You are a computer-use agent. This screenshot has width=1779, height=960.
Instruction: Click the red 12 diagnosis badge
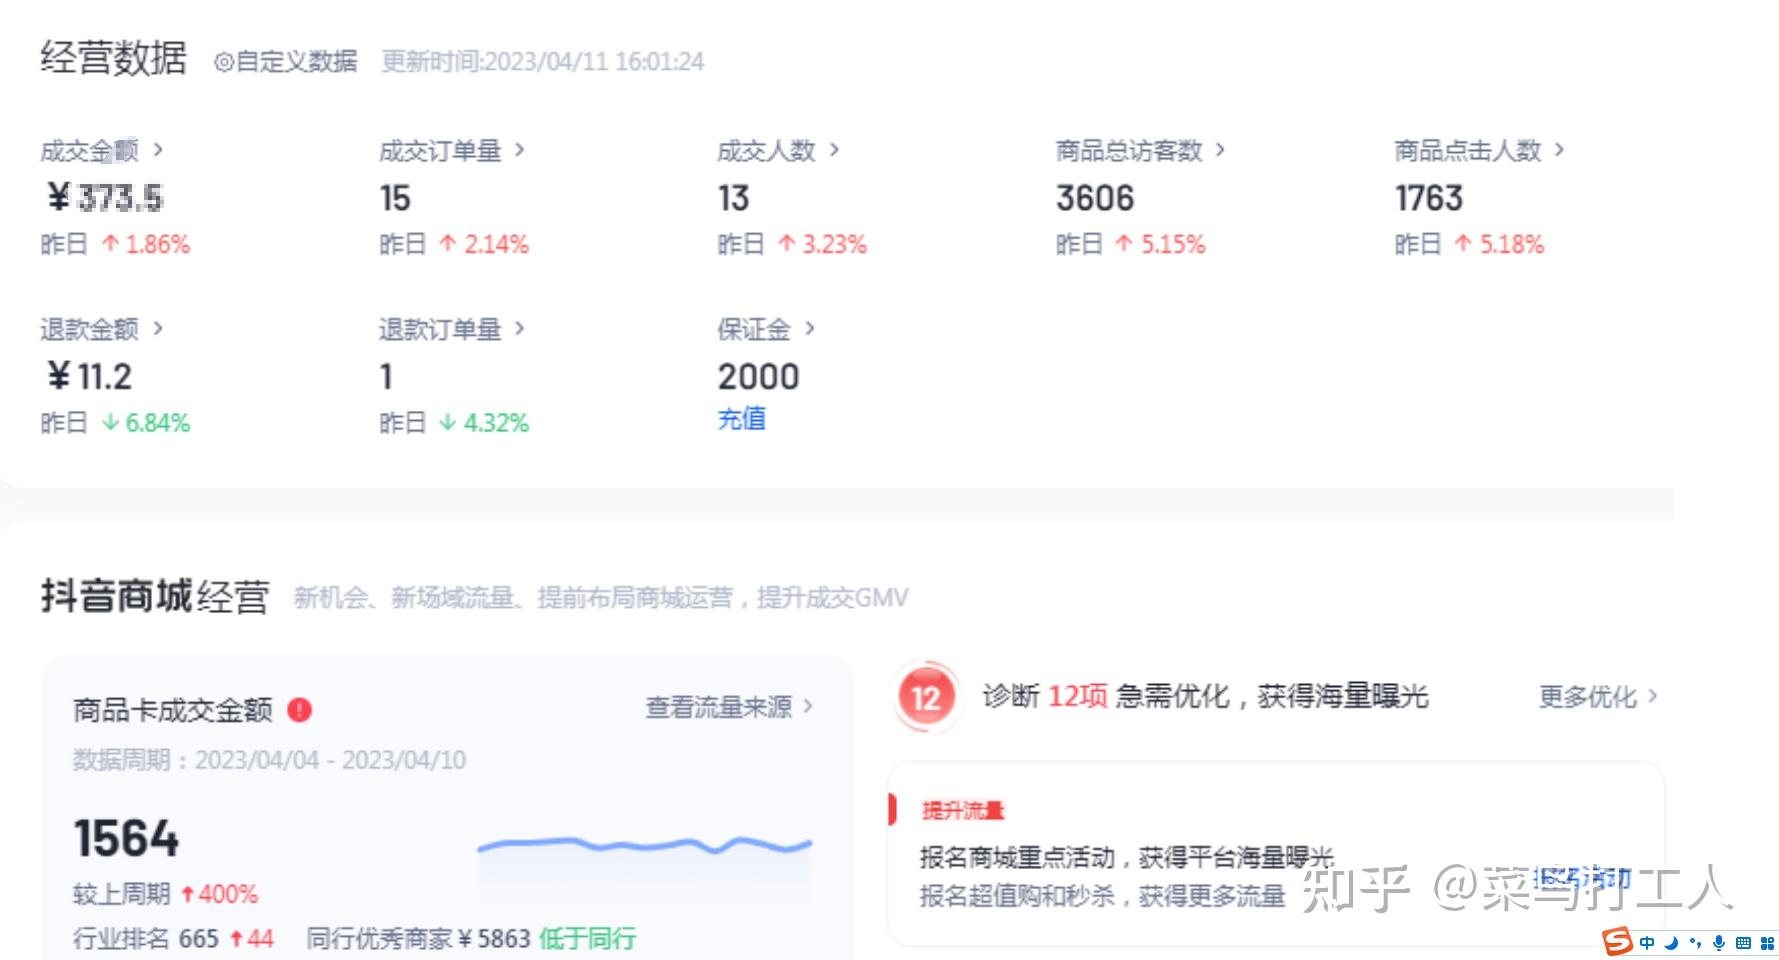(925, 697)
